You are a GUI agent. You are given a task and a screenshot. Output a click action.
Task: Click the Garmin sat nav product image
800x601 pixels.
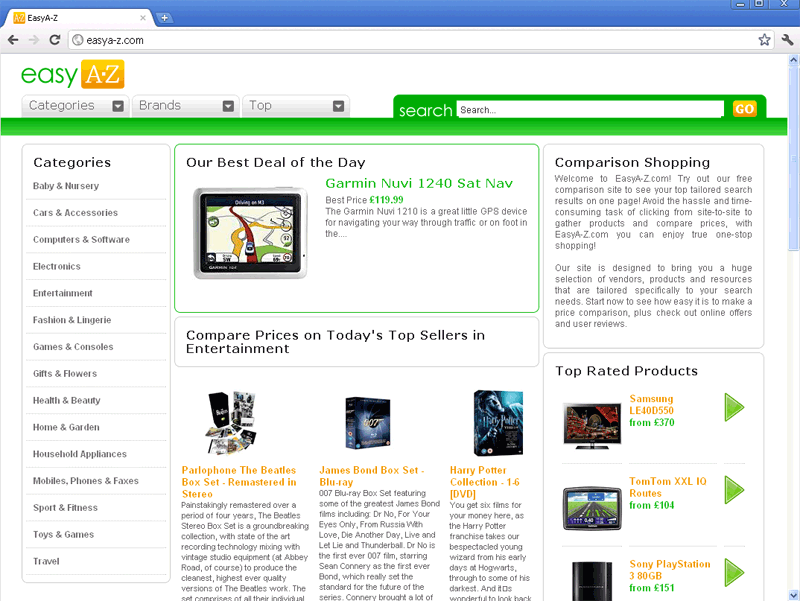coord(250,233)
